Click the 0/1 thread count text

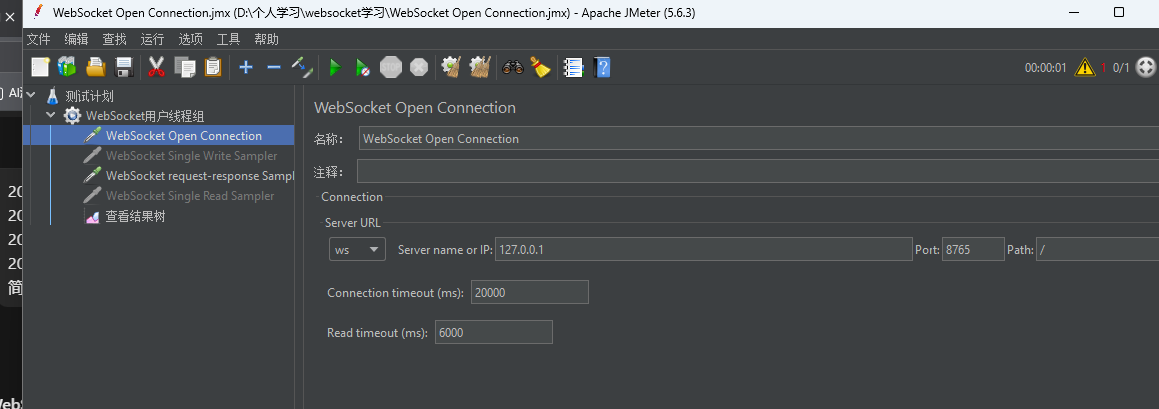[x=1121, y=68]
